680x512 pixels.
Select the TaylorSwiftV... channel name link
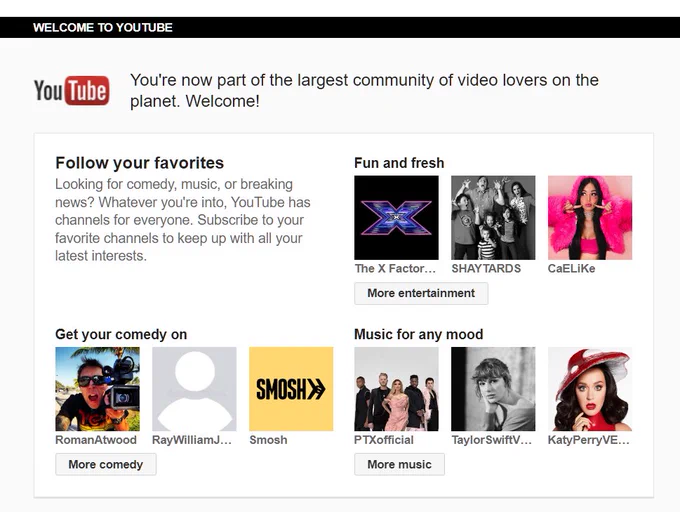point(491,440)
